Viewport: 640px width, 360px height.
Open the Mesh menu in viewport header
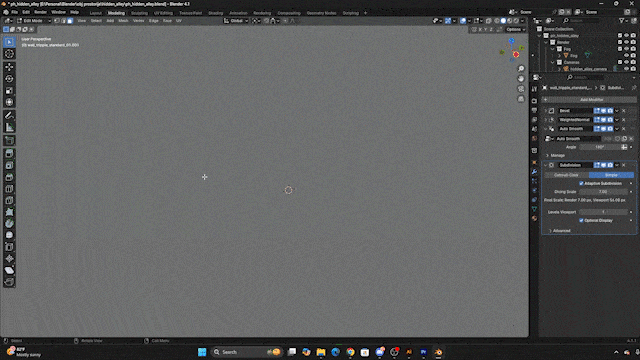point(123,21)
